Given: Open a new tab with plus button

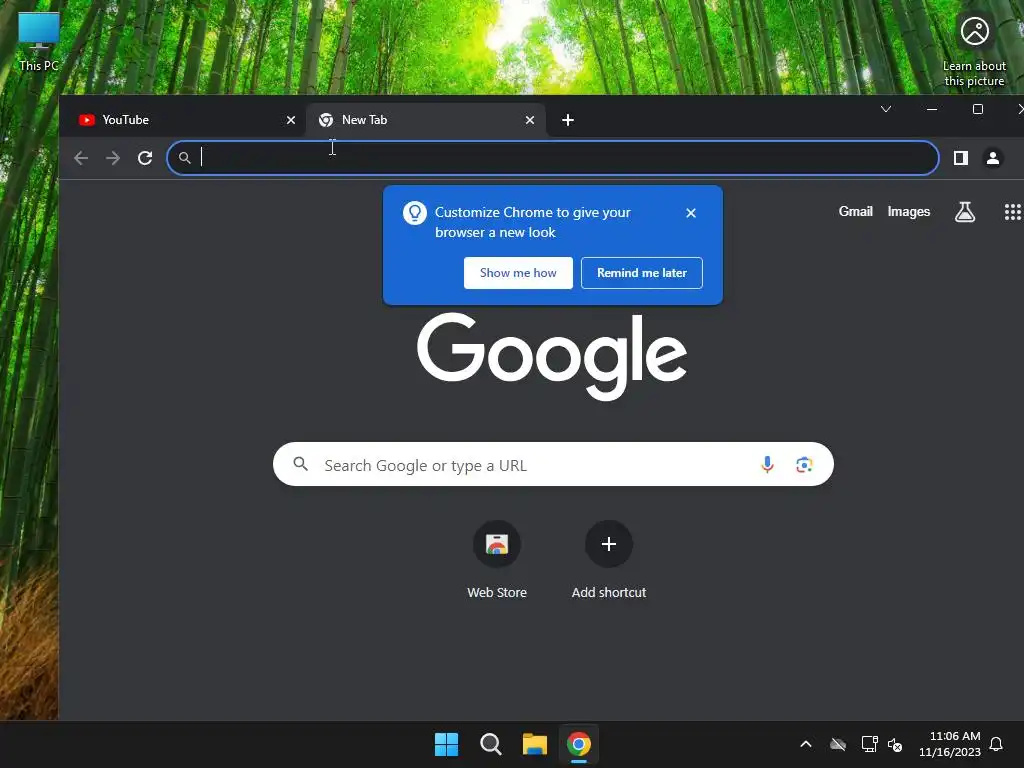Looking at the screenshot, I should click(x=568, y=120).
